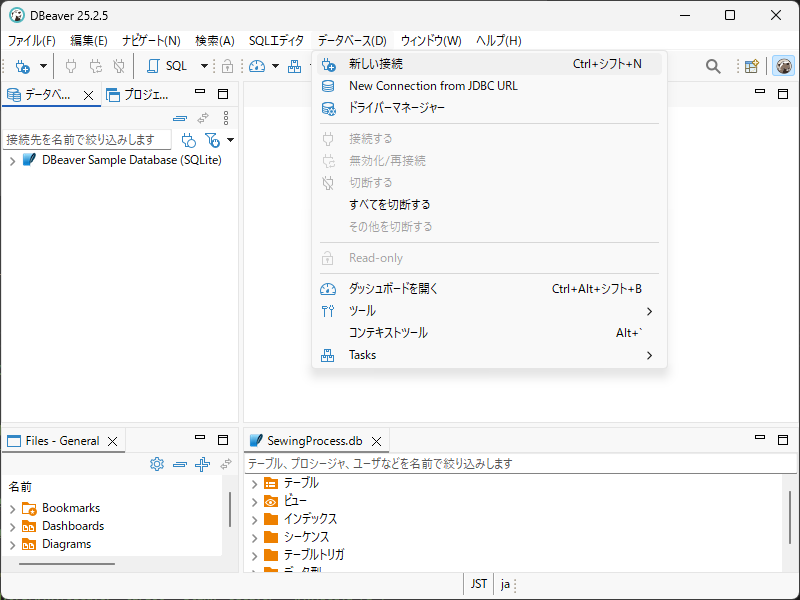Maximize the database navigator panel

coord(223,94)
